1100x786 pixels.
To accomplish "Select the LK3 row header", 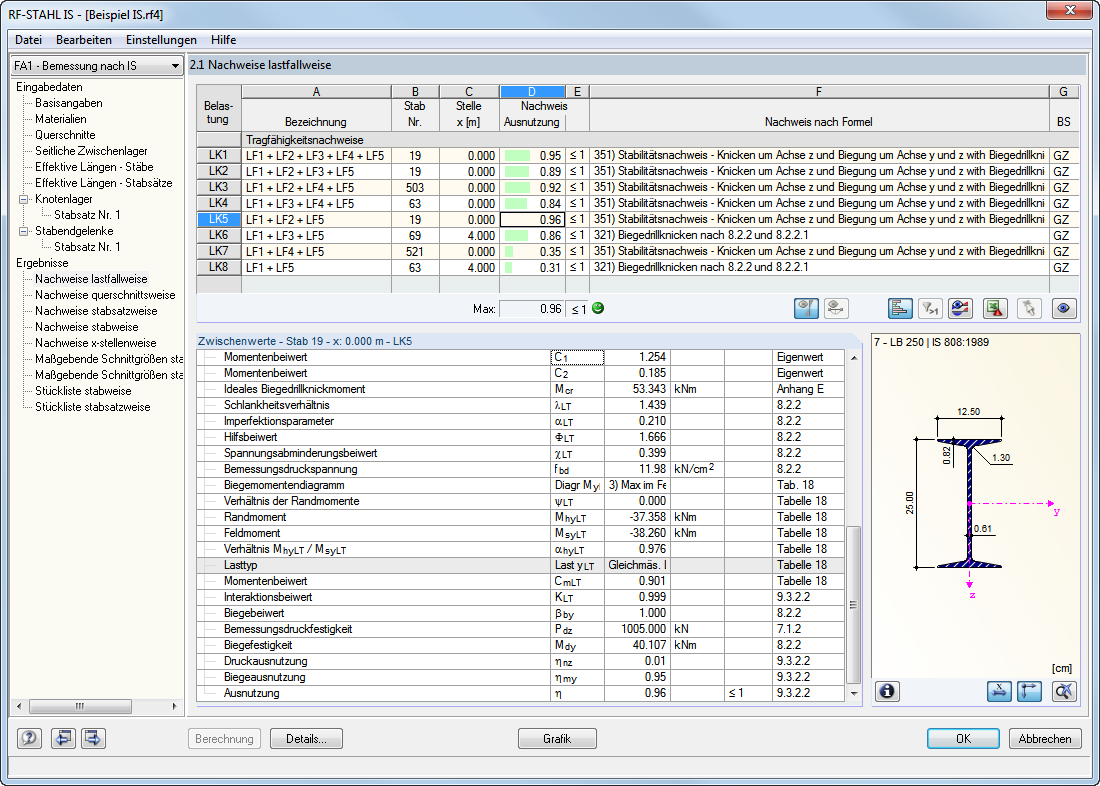I will click(218, 187).
